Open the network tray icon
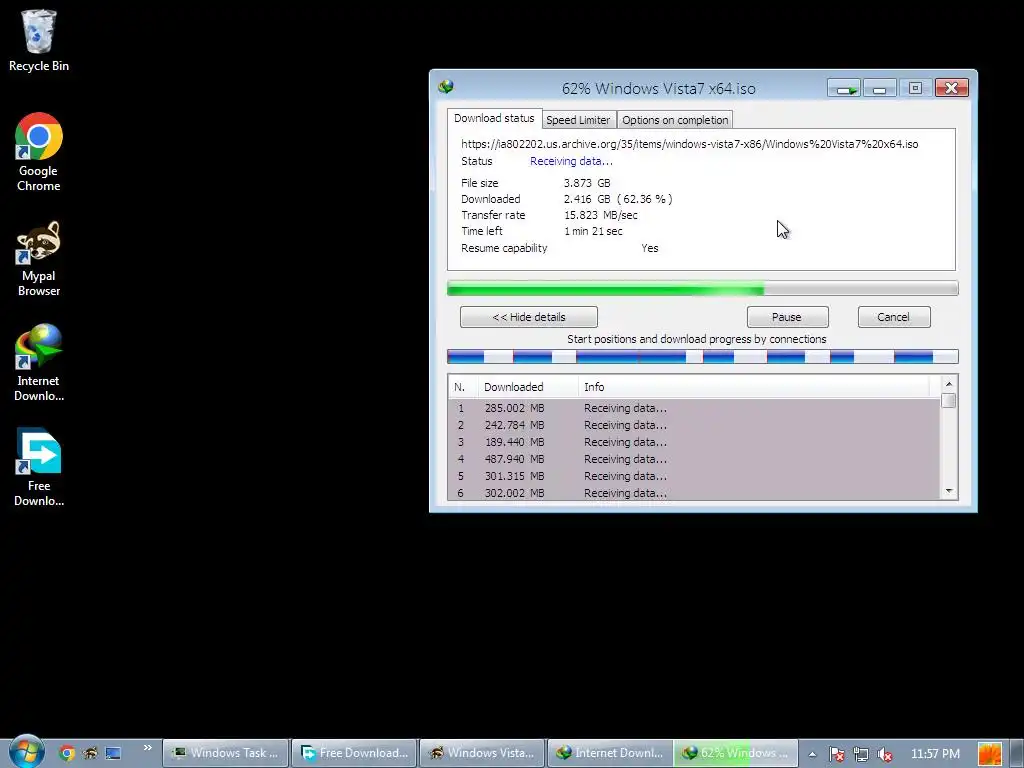The width and height of the screenshot is (1024, 768). pyautogui.click(x=861, y=754)
